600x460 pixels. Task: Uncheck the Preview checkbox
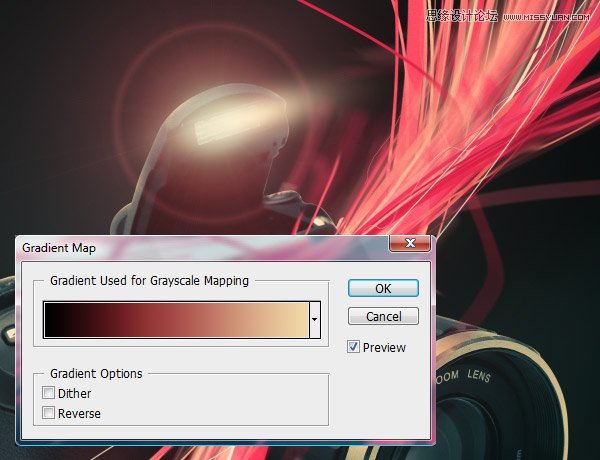coord(353,347)
